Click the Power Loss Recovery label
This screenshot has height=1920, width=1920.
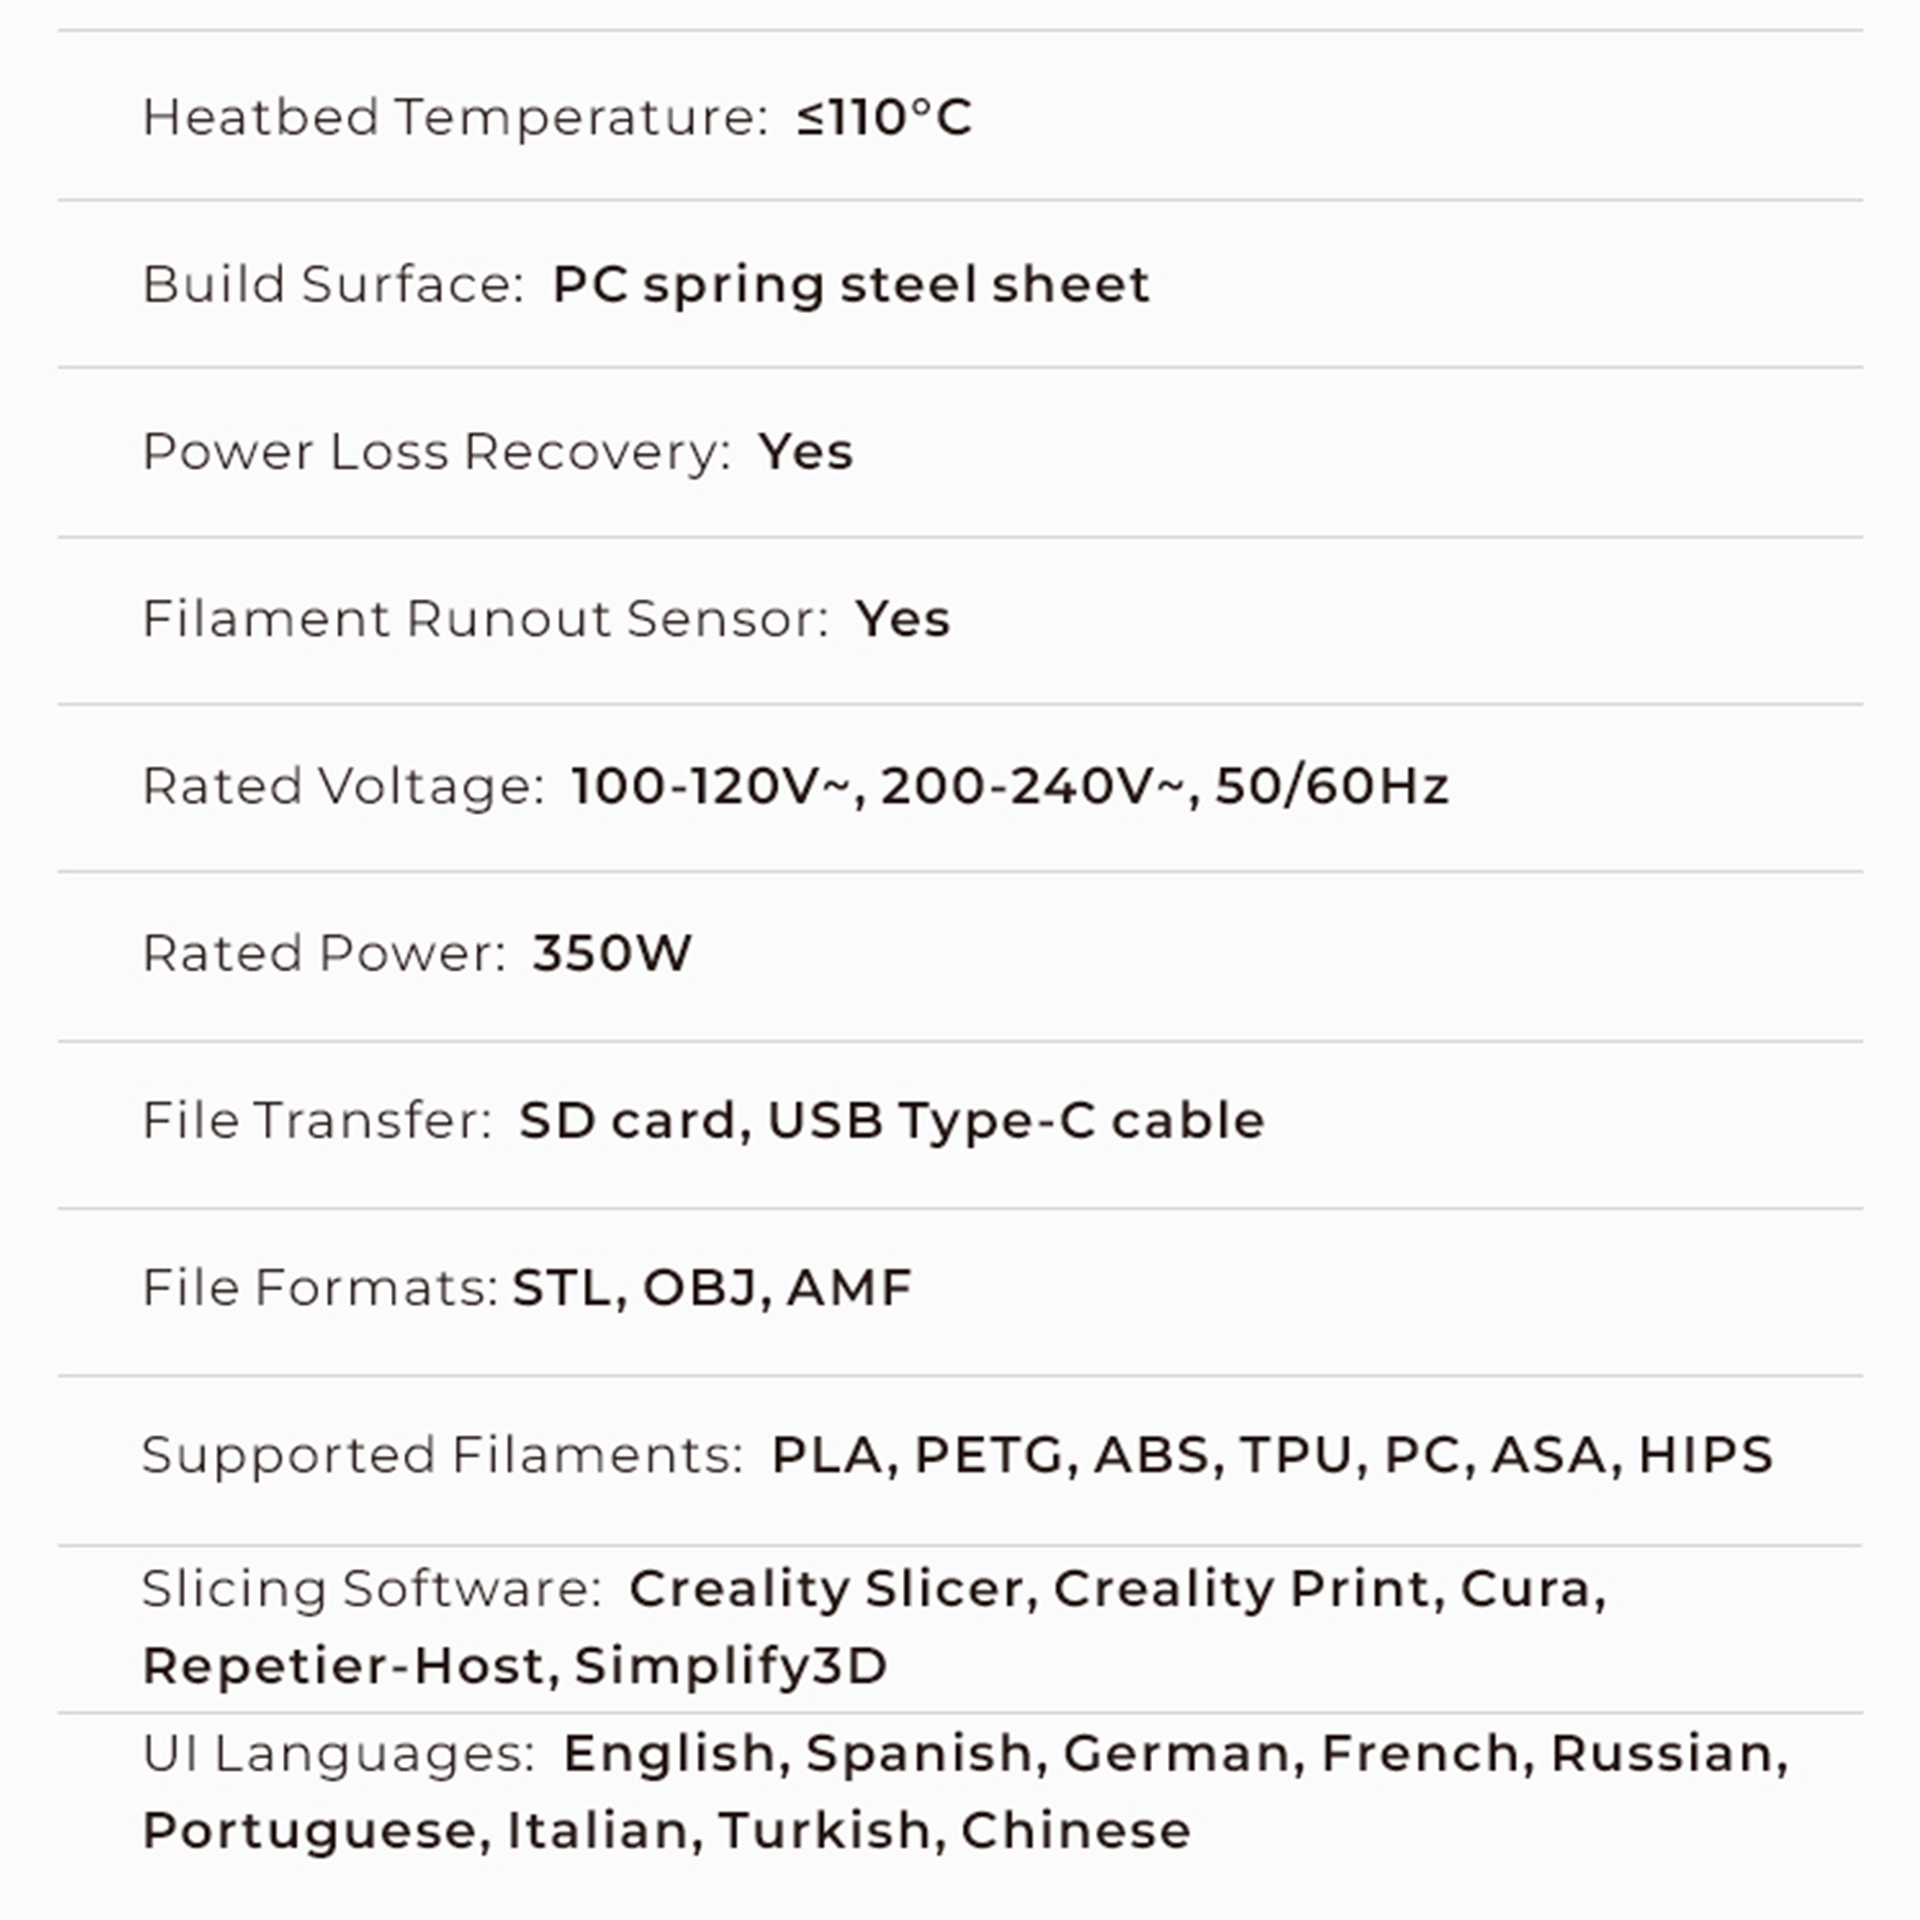[437, 452]
